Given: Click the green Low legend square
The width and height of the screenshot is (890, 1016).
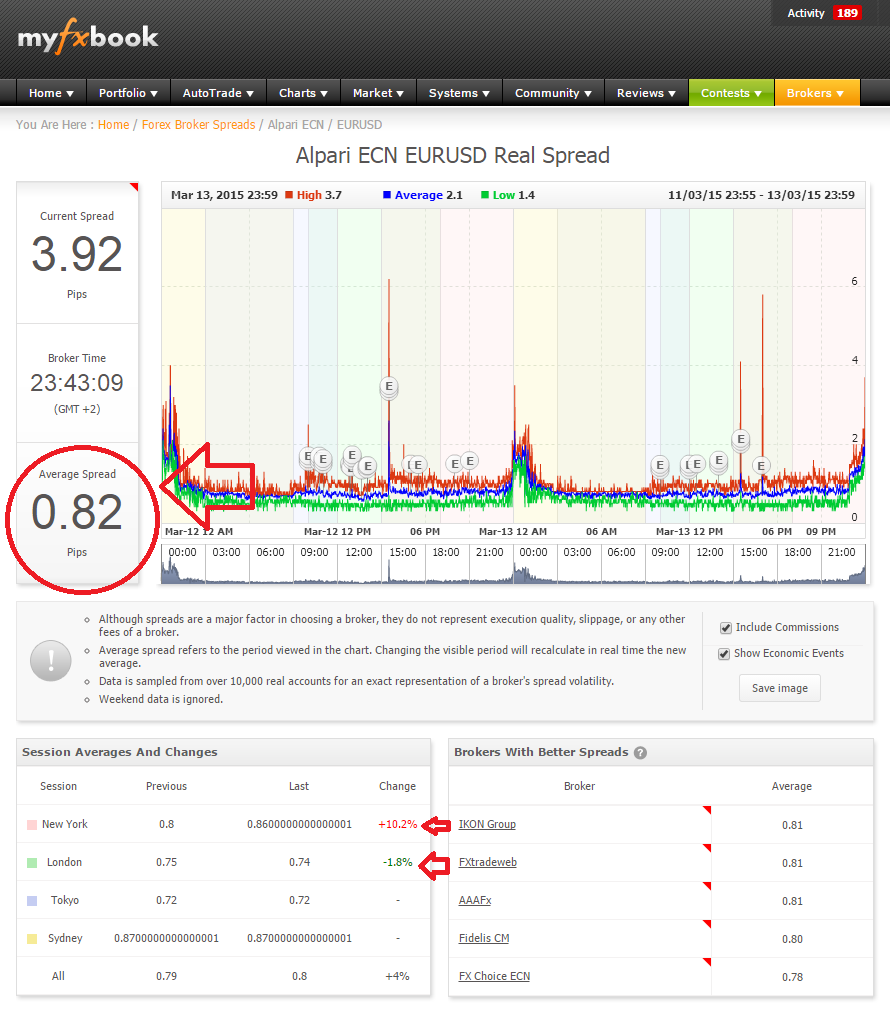Looking at the screenshot, I should (x=485, y=195).
